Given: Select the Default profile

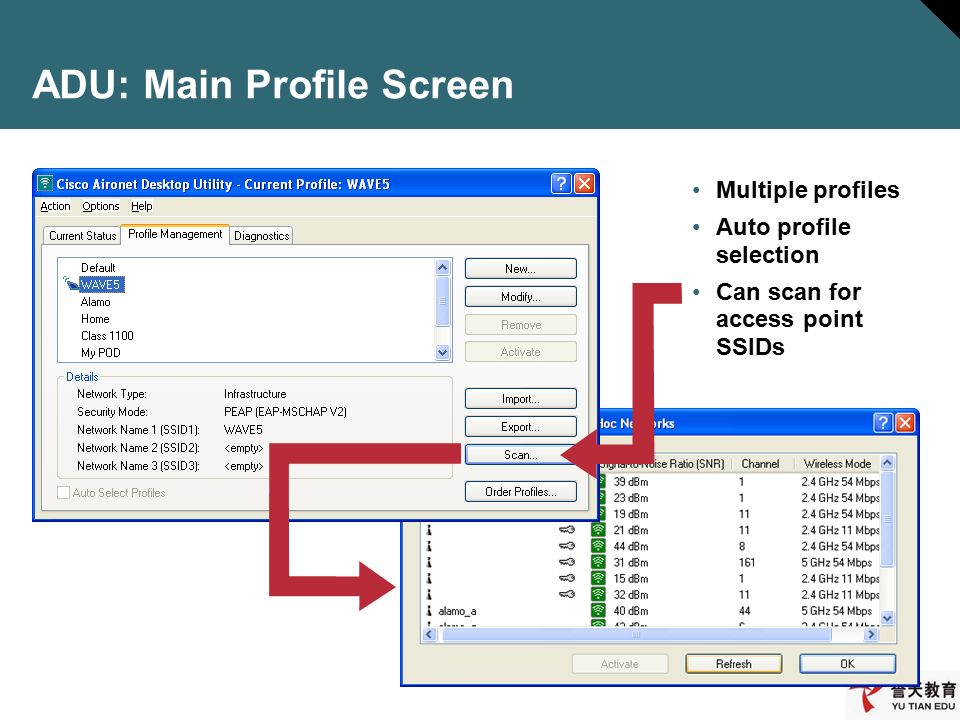Looking at the screenshot, I should (98, 268).
